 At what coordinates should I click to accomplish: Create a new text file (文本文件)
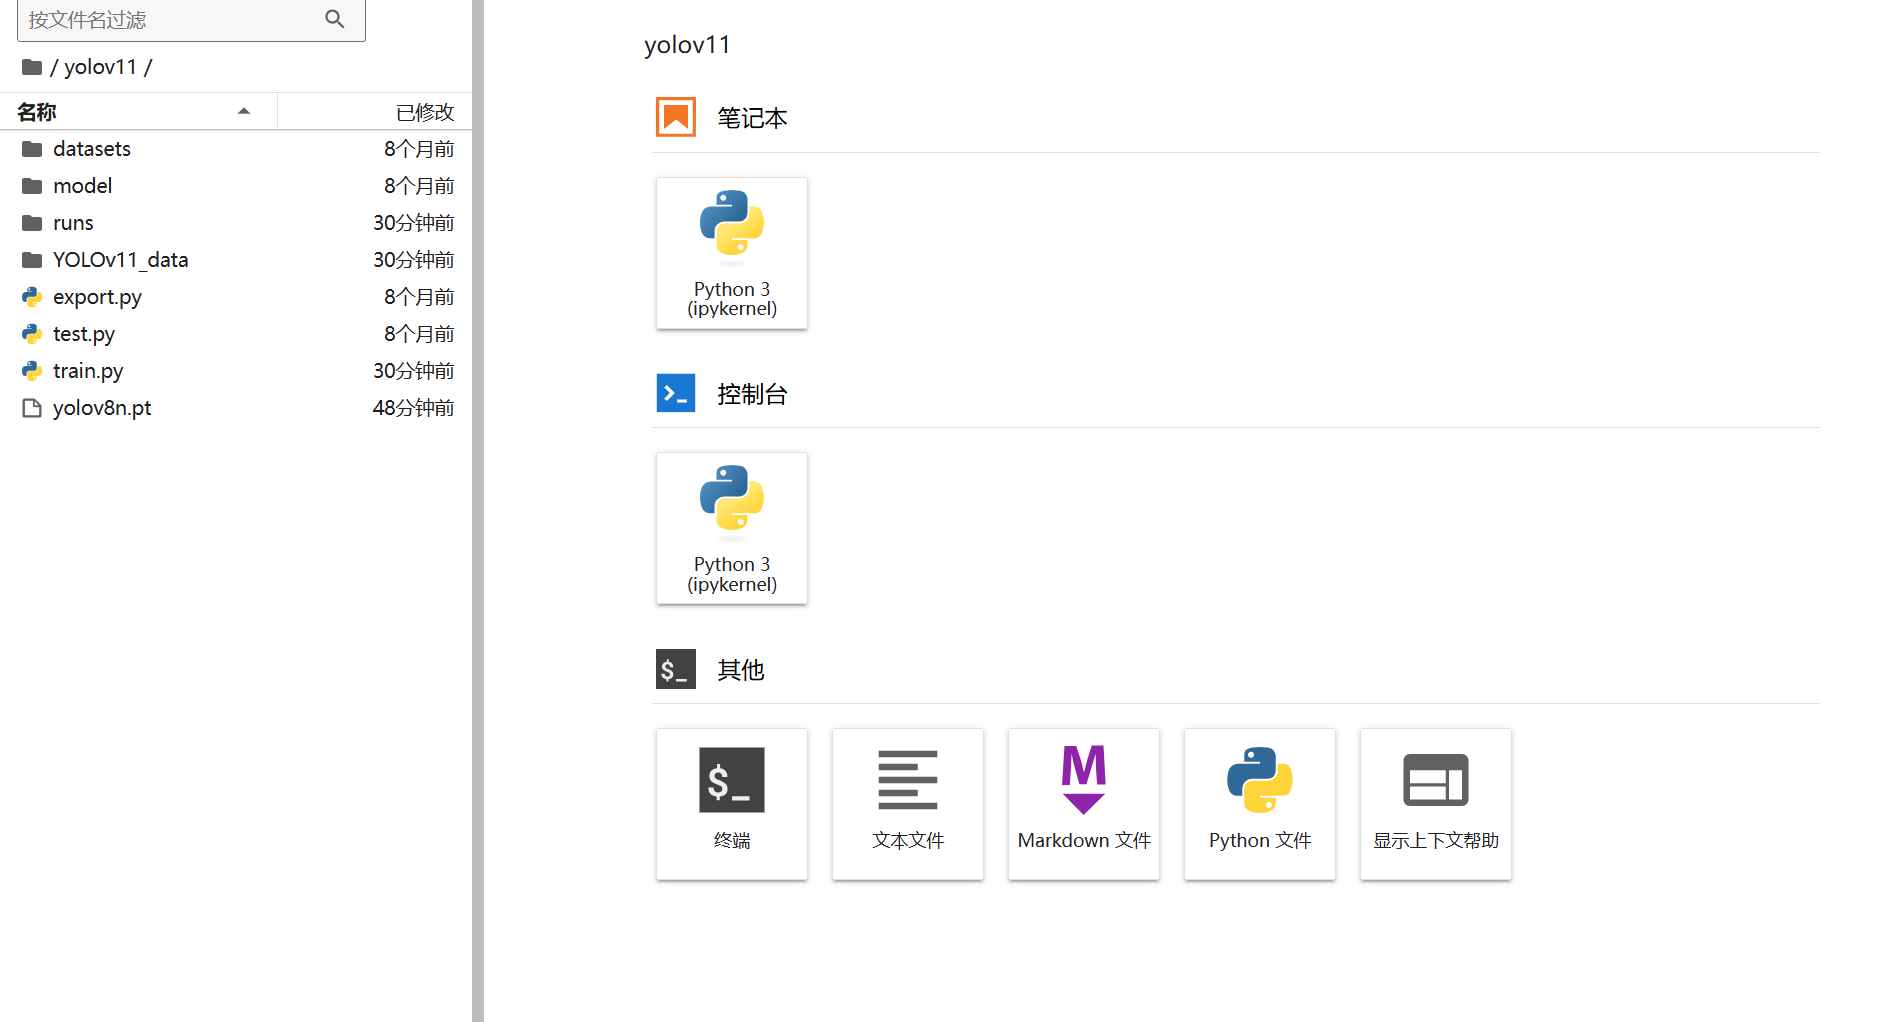coord(908,804)
